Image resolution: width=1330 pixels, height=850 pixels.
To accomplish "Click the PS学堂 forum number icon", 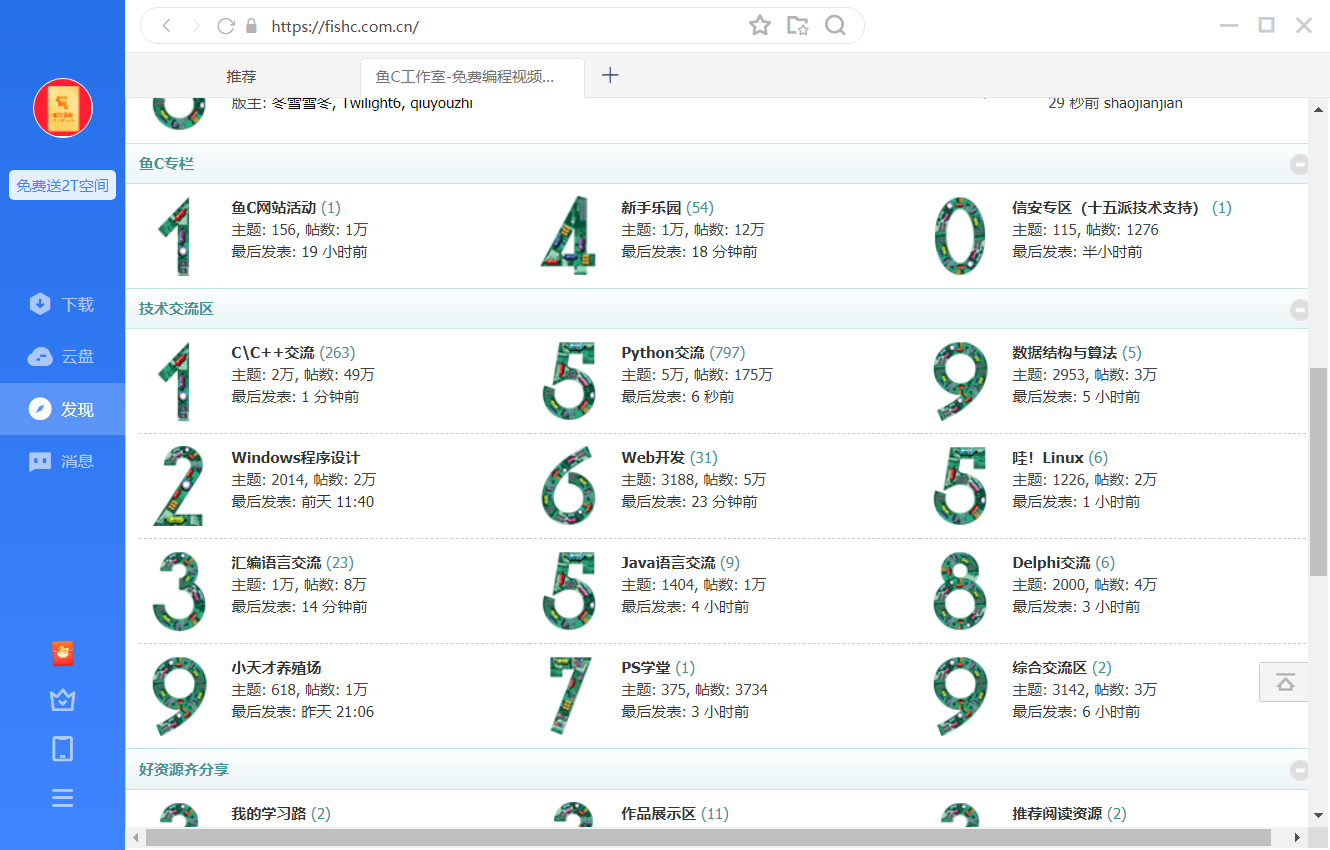I will [x=569, y=697].
